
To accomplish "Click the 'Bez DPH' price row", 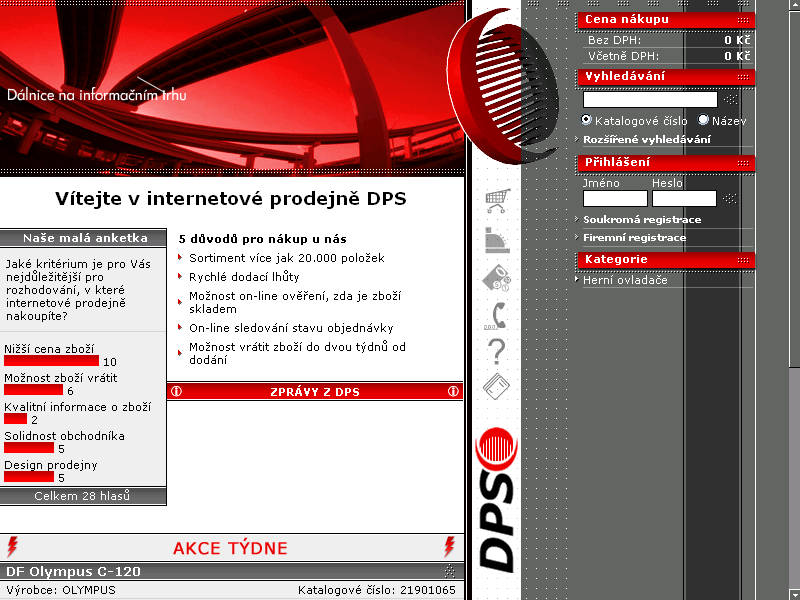I will pyautogui.click(x=668, y=40).
